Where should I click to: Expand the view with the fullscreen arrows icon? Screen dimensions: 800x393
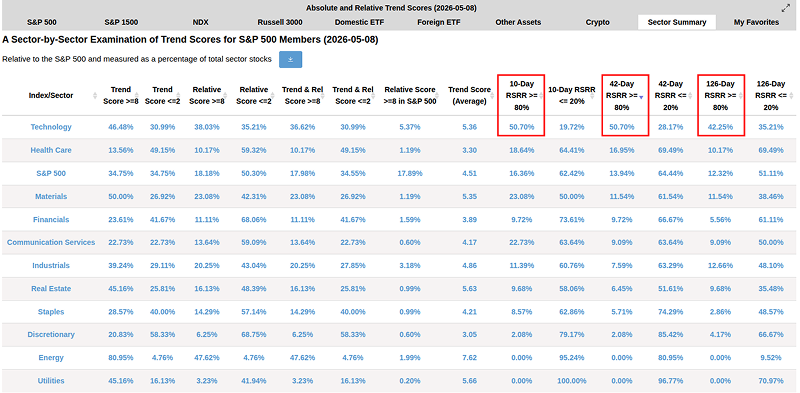click(x=785, y=8)
